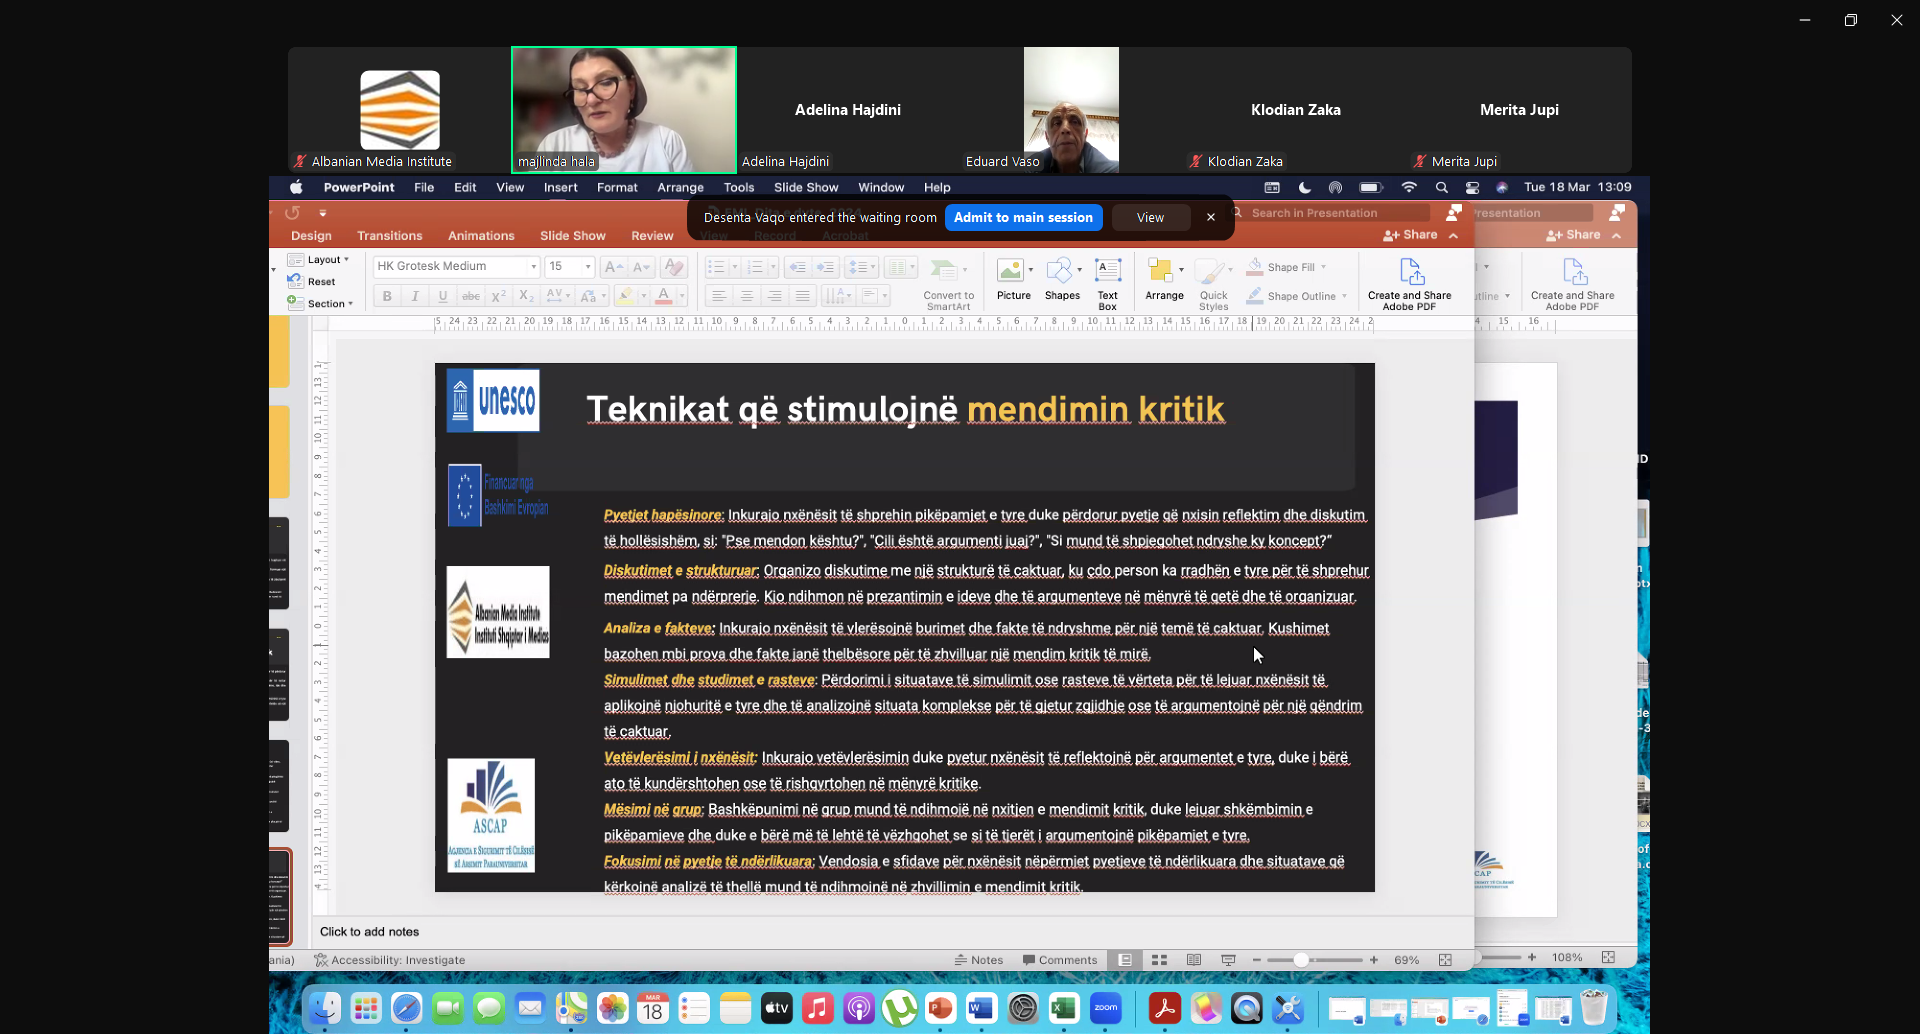This screenshot has height=1034, width=1920.
Task: Click the text highlight color swatch
Action: 625,296
